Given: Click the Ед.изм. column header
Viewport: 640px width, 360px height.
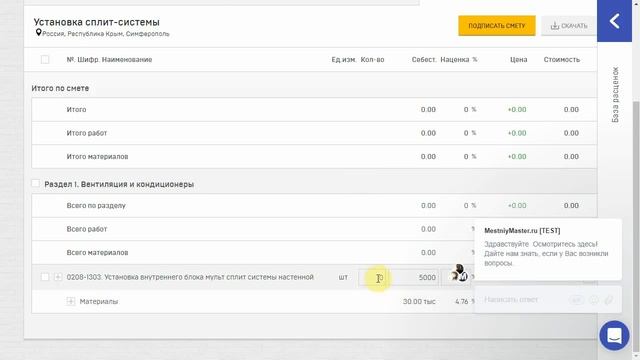Looking at the screenshot, I should click(344, 60).
